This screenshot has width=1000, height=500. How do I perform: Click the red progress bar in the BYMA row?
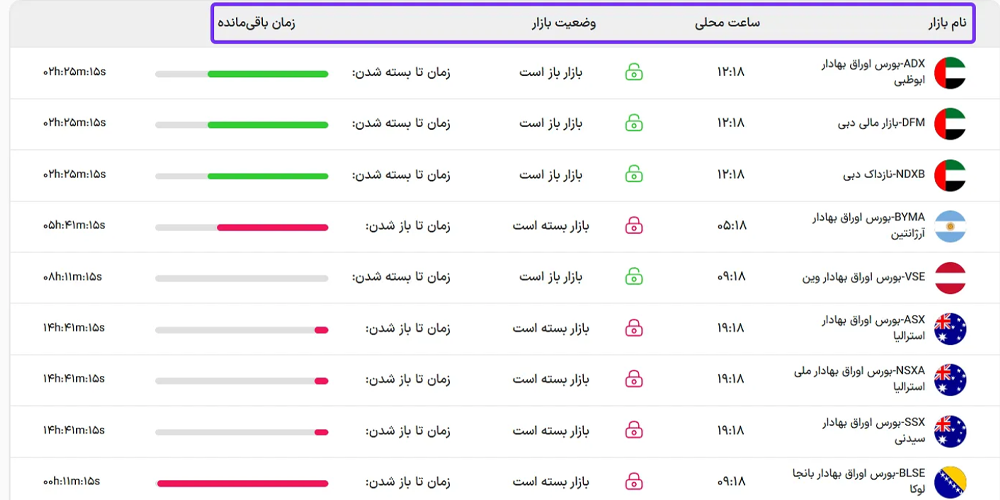click(272, 227)
